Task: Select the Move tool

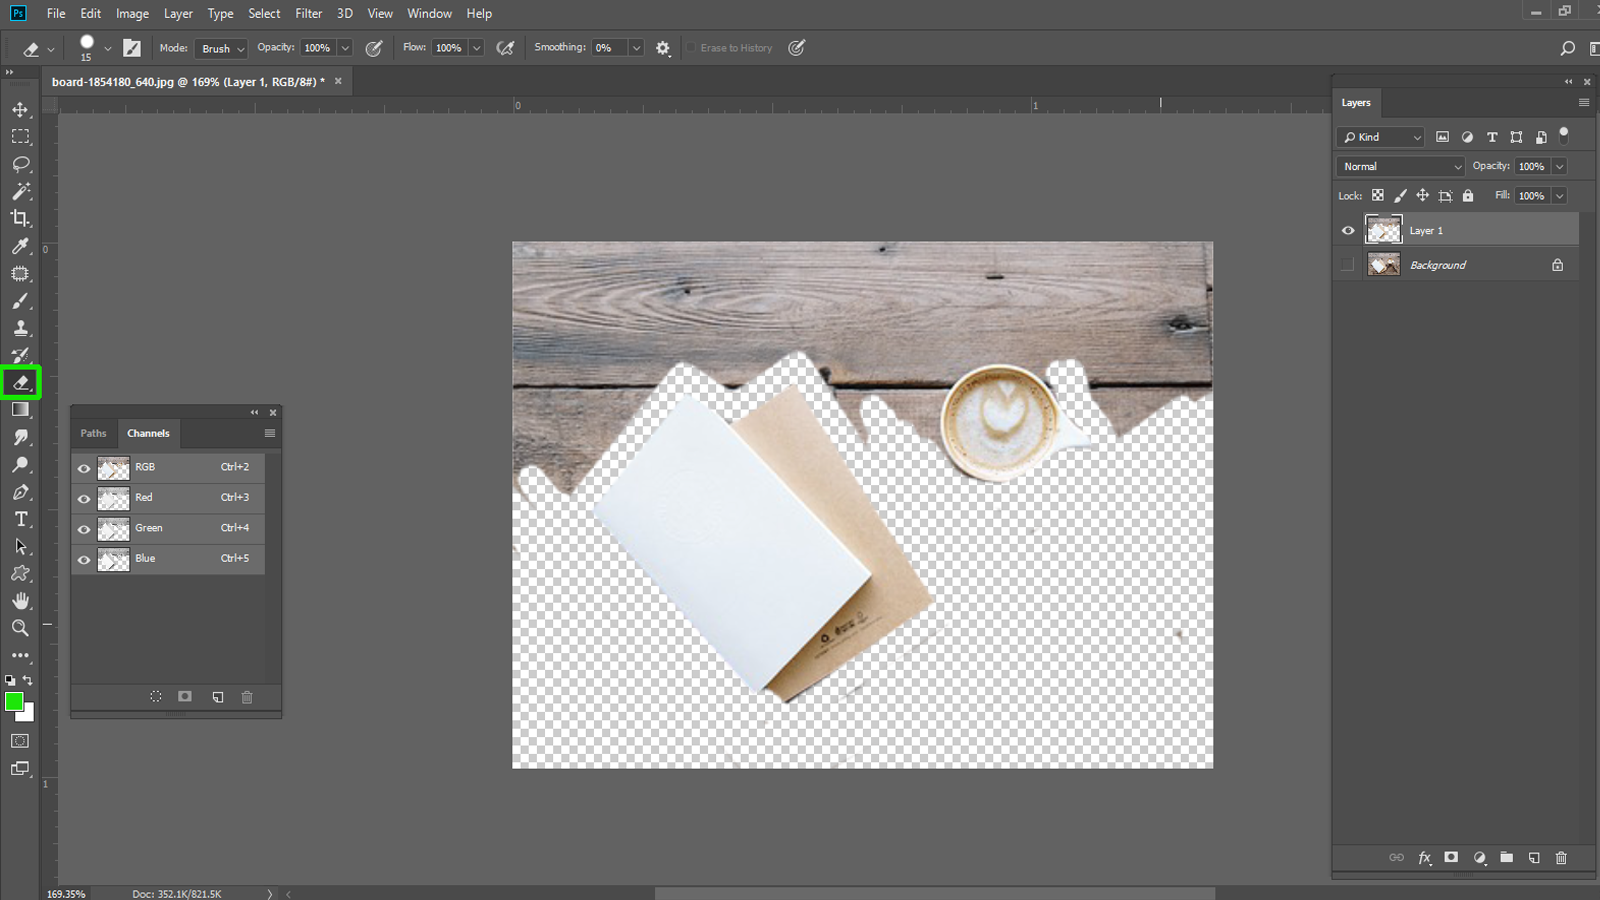Action: click(x=21, y=110)
